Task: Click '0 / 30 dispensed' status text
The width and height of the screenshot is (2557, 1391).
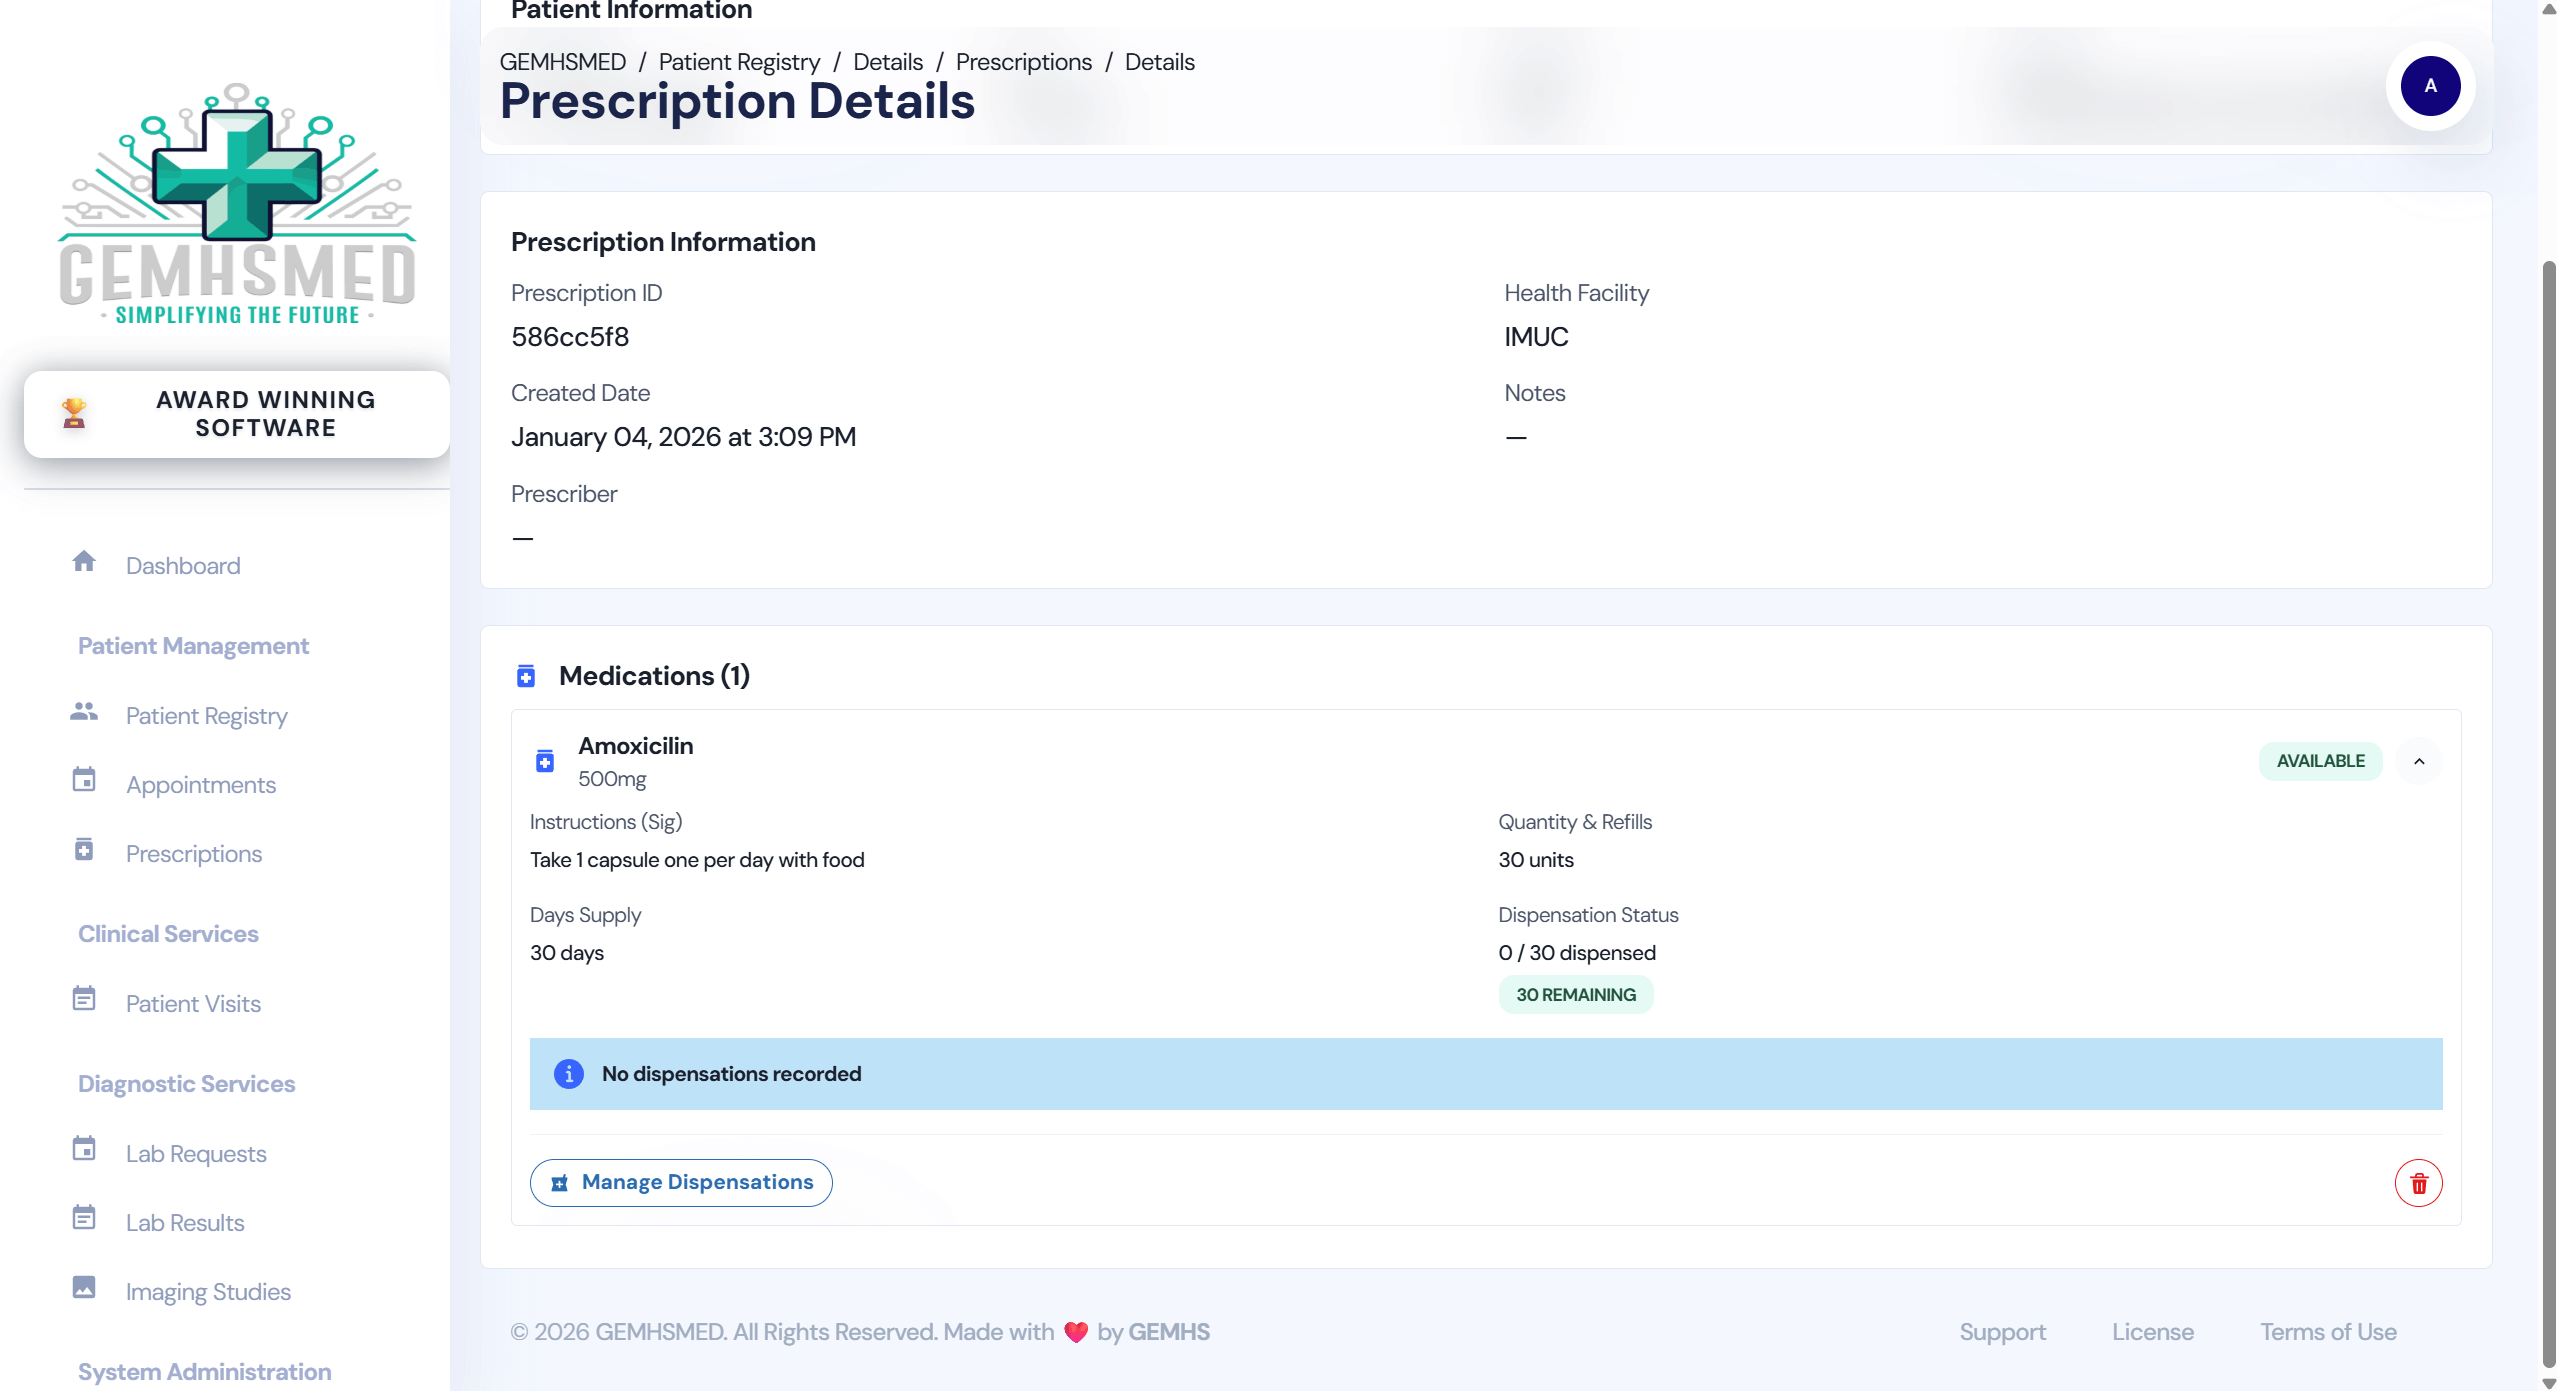Action: click(1577, 953)
